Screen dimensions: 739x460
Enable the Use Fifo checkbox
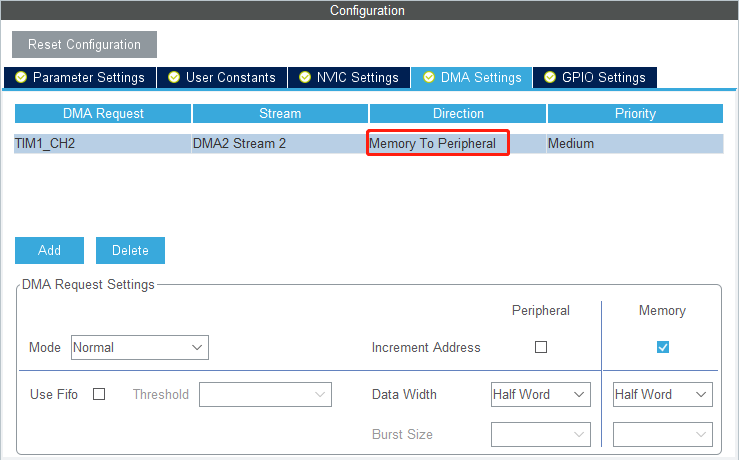pos(99,394)
